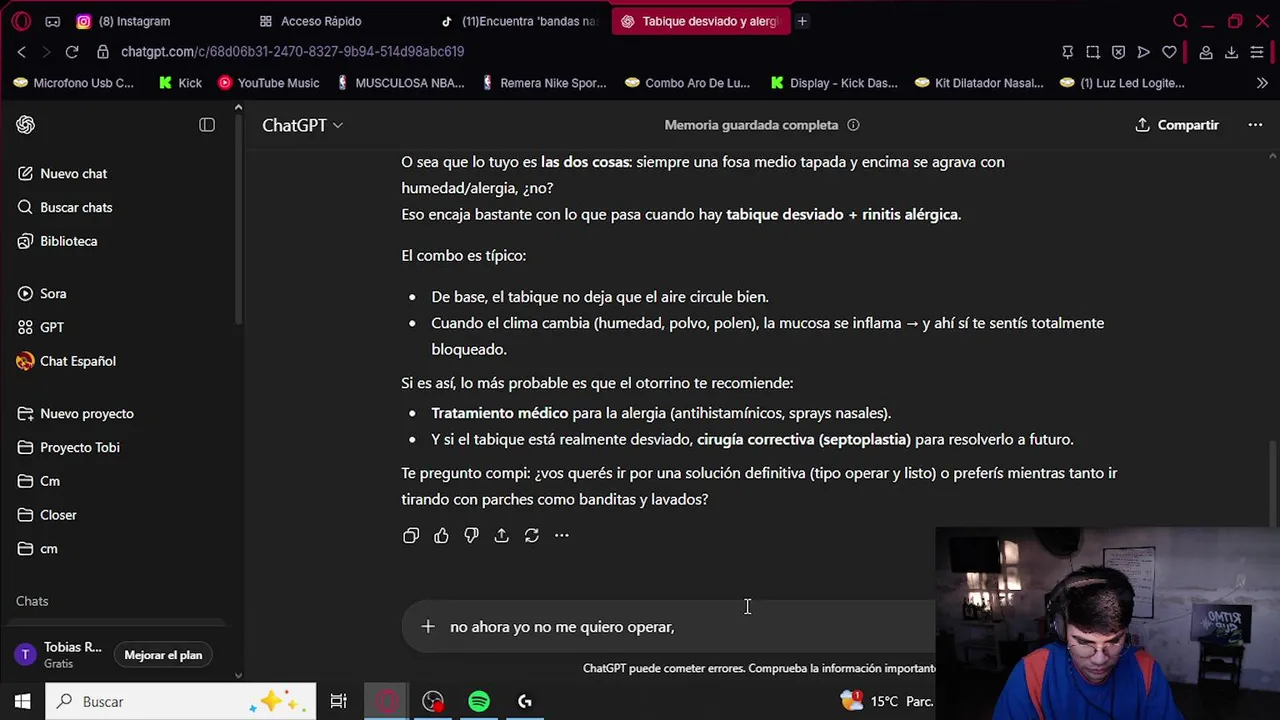This screenshot has width=1280, height=720.
Task: Click the Memoria guardada completa info icon
Action: tap(853, 125)
